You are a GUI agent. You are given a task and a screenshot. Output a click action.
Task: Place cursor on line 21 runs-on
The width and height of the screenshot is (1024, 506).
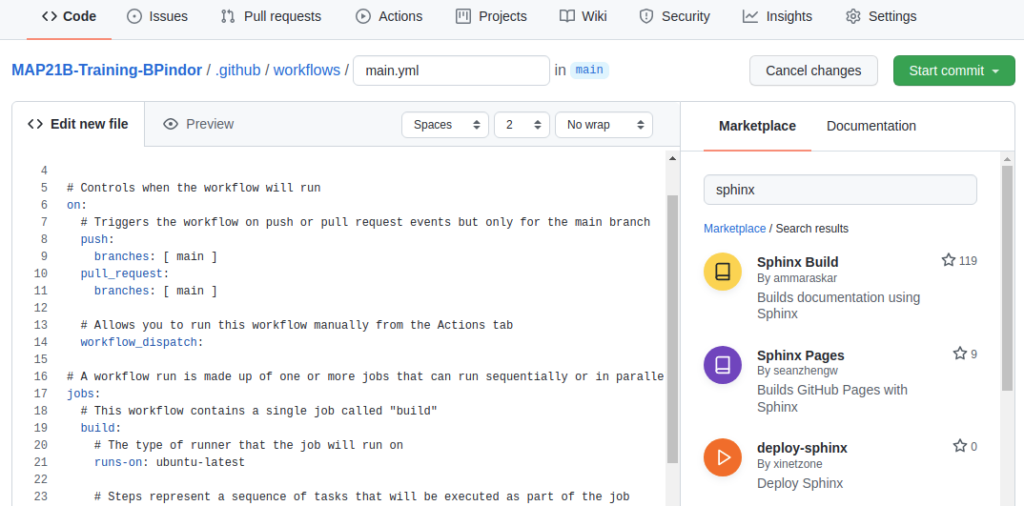(x=169, y=462)
